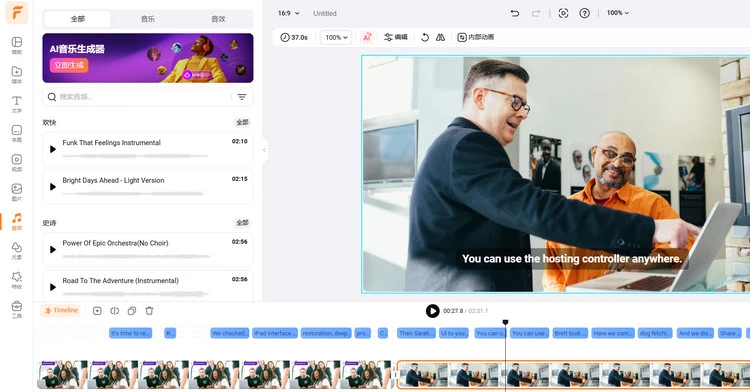
Task: Open the top bar 100% zoom dropdown
Action: pyautogui.click(x=618, y=13)
